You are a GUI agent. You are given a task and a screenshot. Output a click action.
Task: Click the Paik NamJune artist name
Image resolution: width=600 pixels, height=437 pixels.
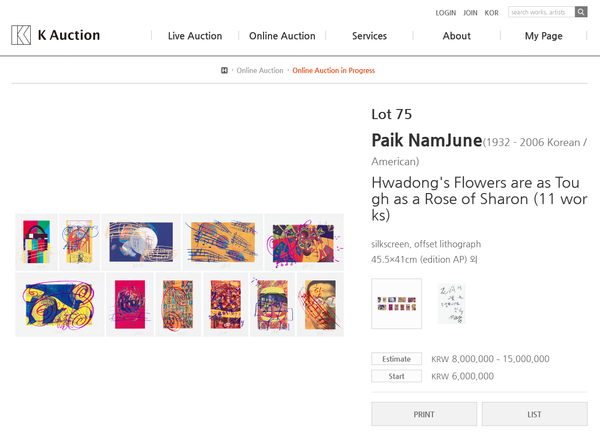426,140
